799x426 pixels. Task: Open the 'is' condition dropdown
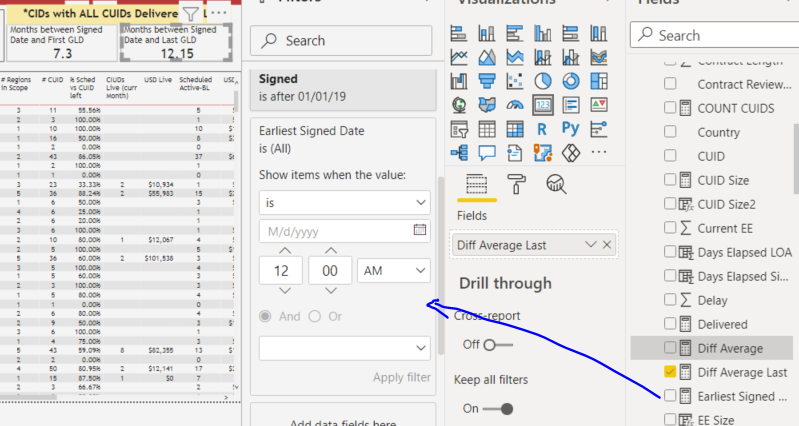pos(344,203)
